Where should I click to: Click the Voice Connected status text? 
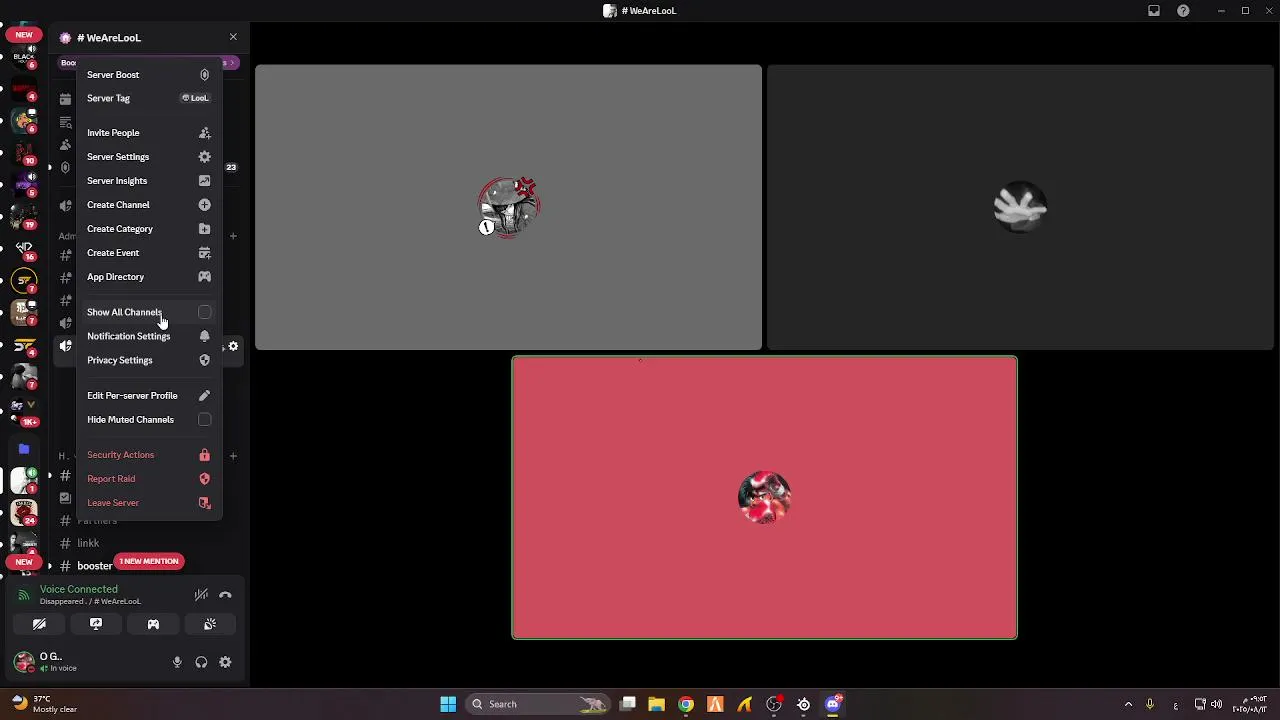click(x=78, y=589)
